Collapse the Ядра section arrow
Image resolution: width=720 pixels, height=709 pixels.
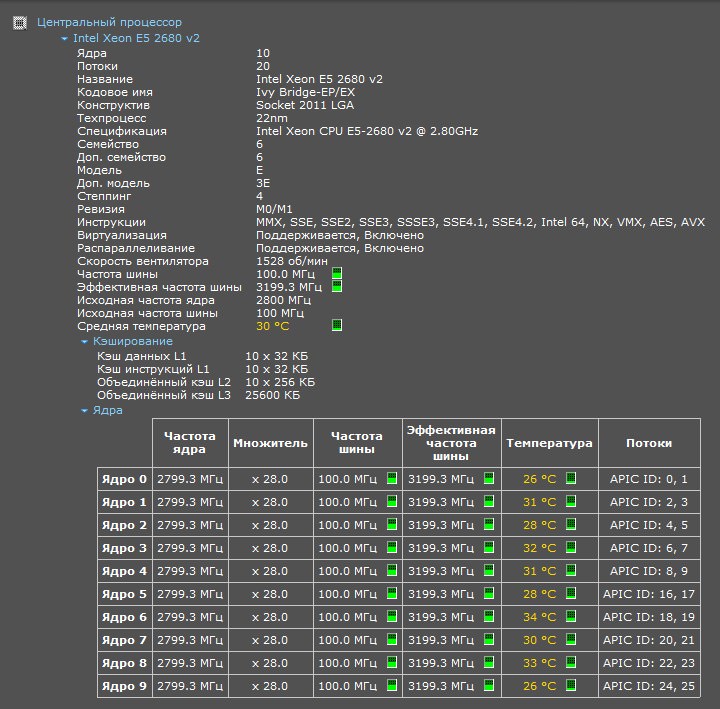[84, 411]
